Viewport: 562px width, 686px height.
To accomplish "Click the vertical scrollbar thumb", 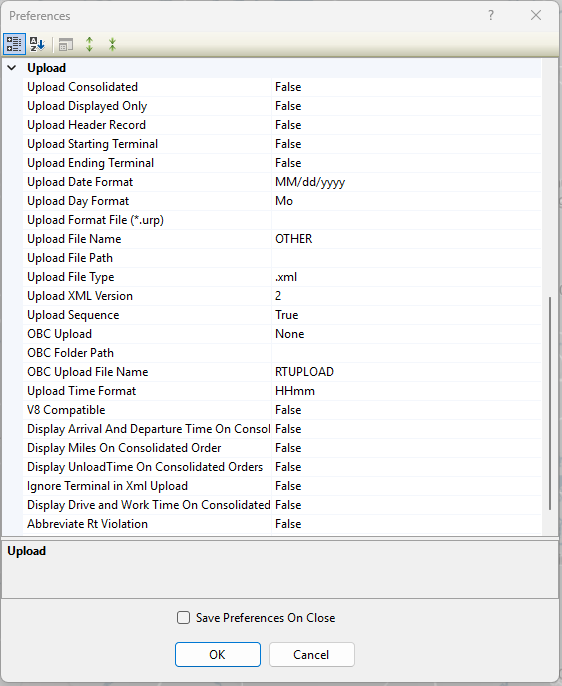I will point(550,403).
